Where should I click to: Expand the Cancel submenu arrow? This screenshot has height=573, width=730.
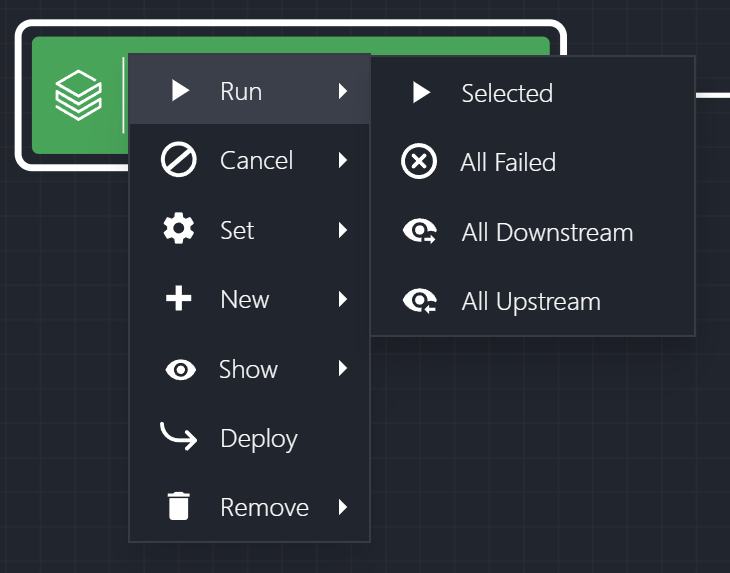pyautogui.click(x=343, y=160)
